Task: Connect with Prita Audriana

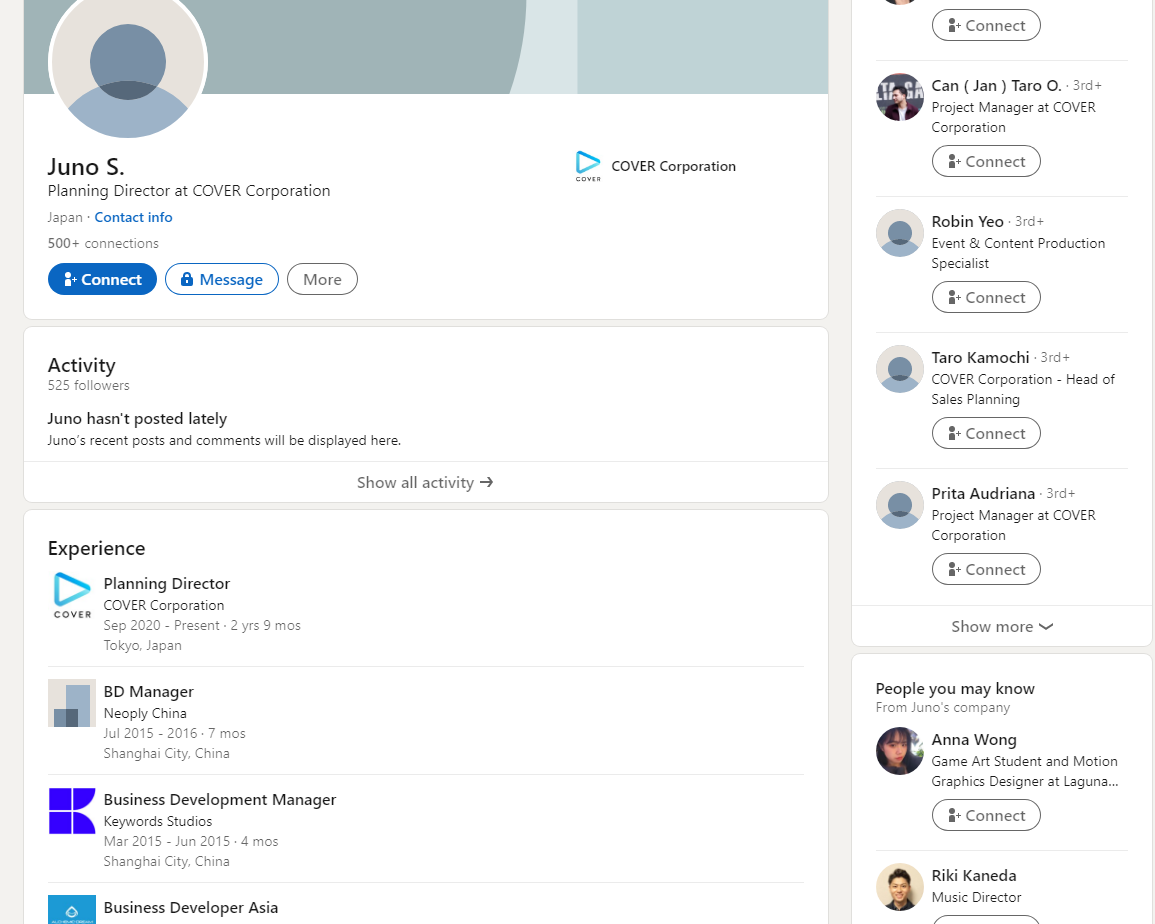Action: [x=986, y=570]
